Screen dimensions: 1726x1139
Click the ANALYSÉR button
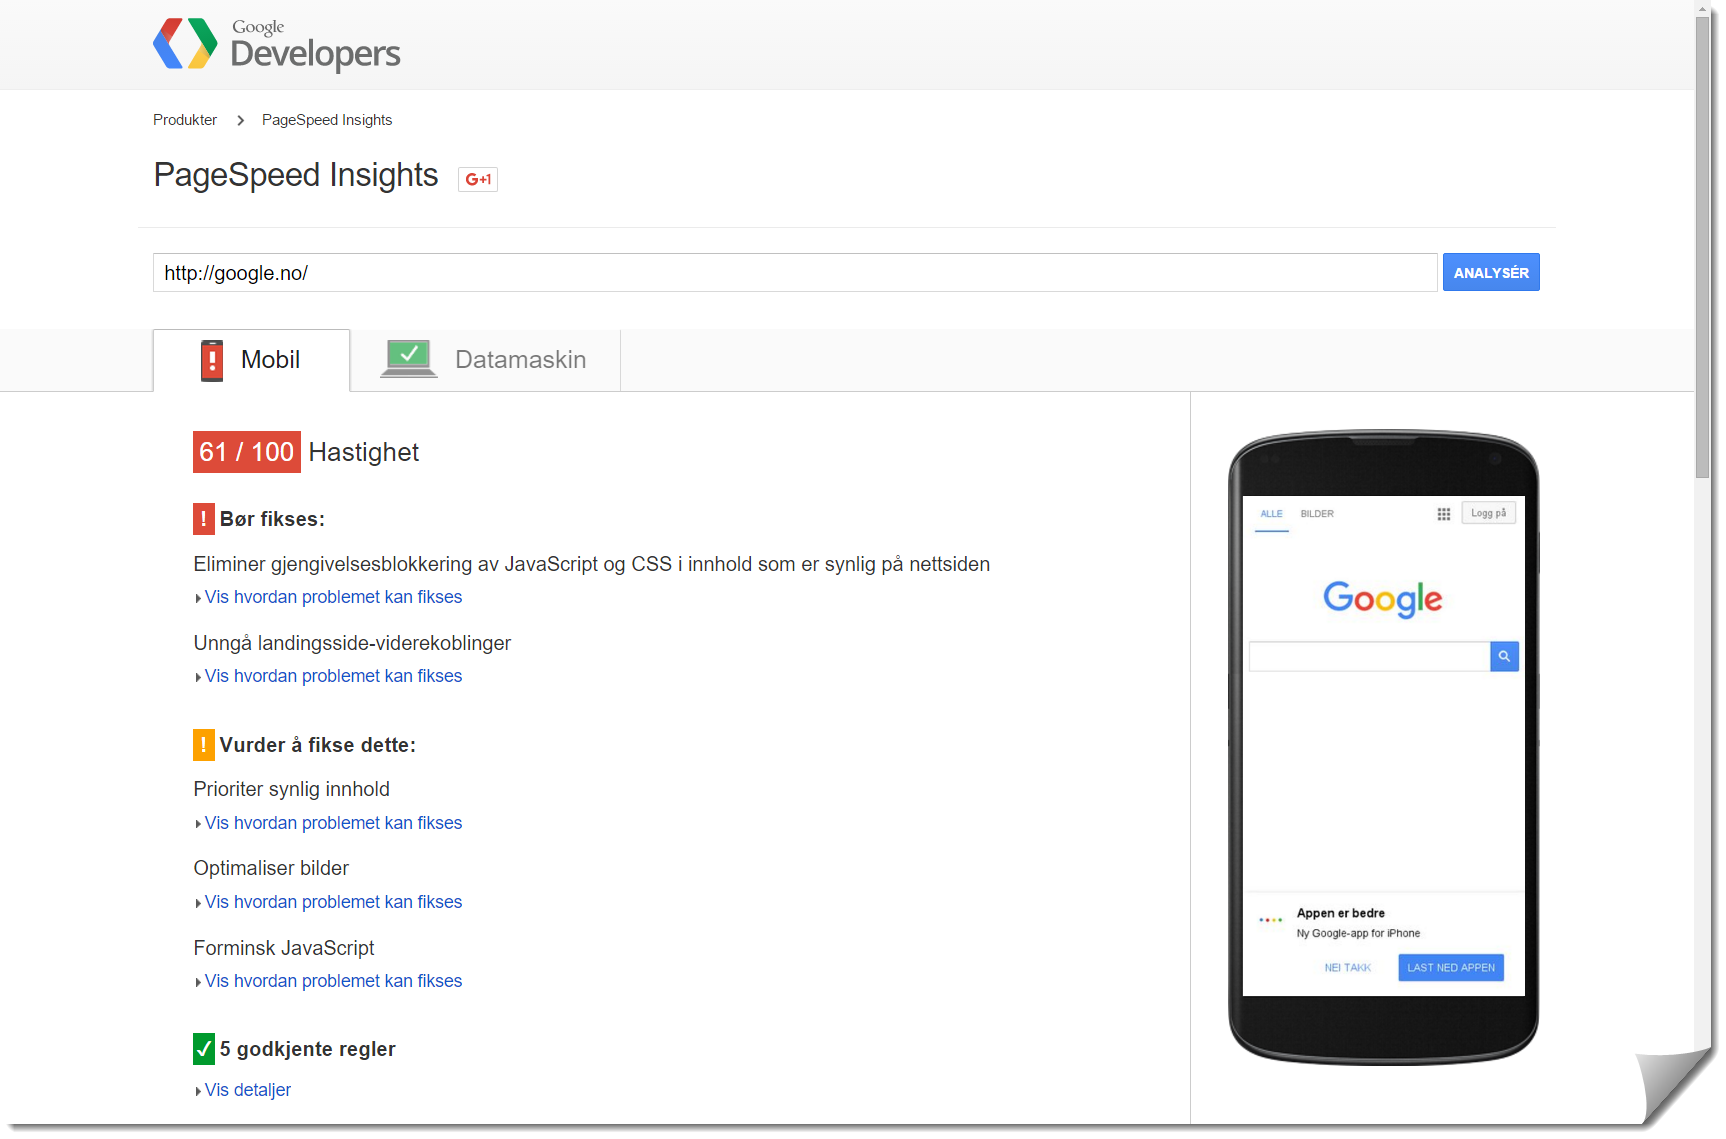[x=1491, y=272]
